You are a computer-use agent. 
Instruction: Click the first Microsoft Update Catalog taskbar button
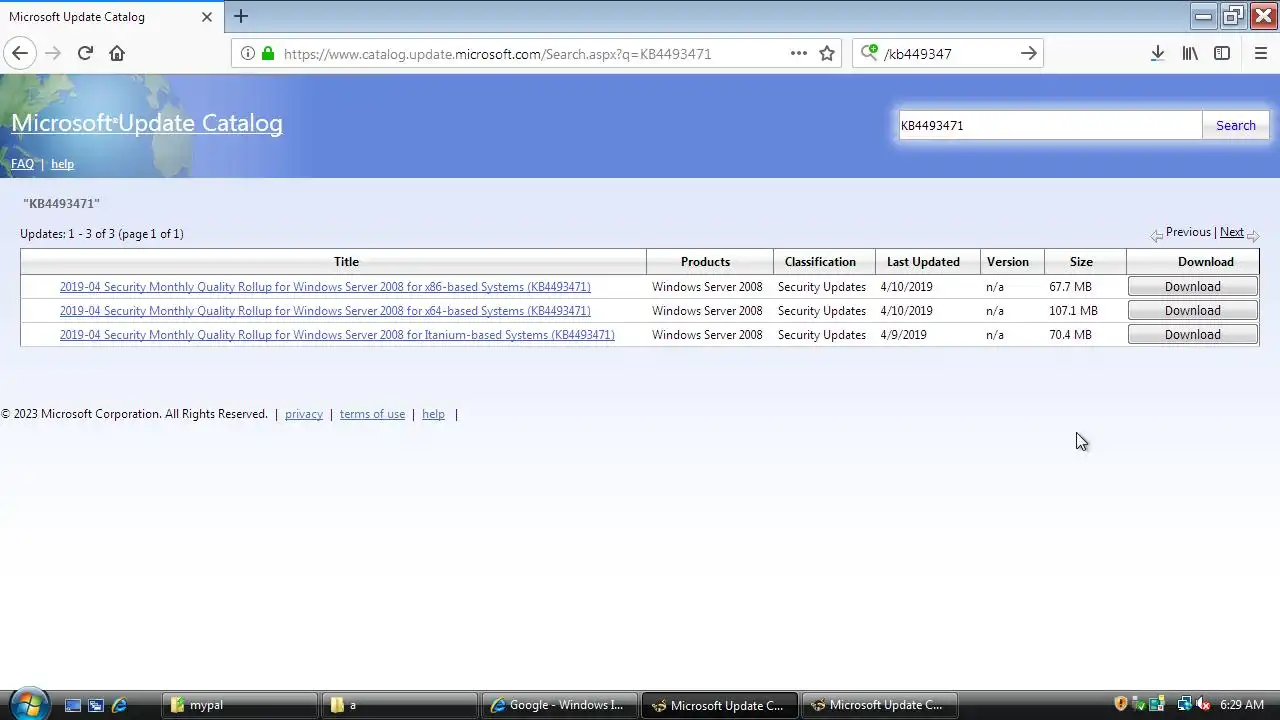point(719,705)
